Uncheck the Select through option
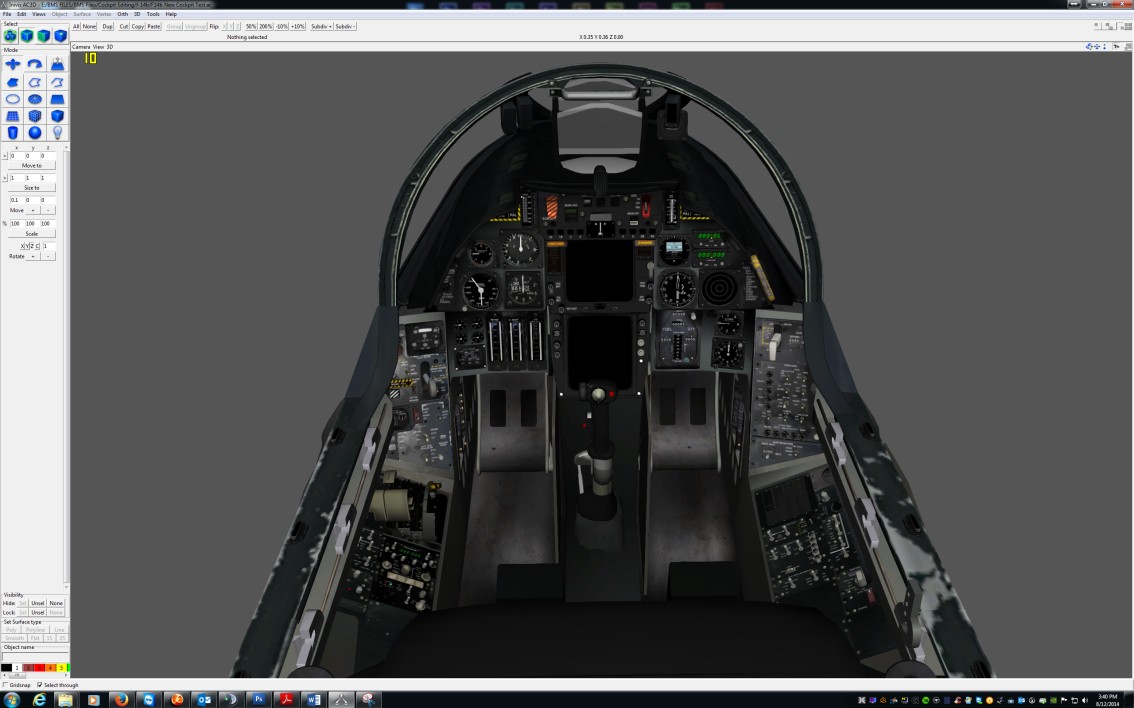The width and height of the screenshot is (1134, 708). pyautogui.click(x=39, y=685)
